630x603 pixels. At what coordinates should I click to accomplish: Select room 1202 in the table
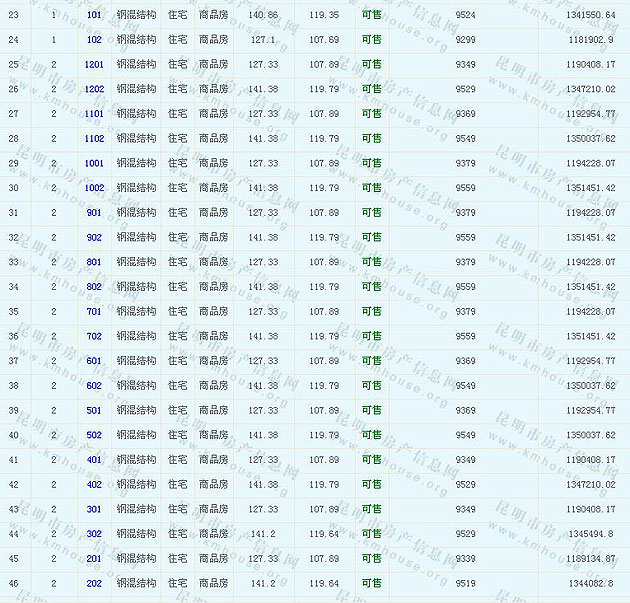(94, 89)
